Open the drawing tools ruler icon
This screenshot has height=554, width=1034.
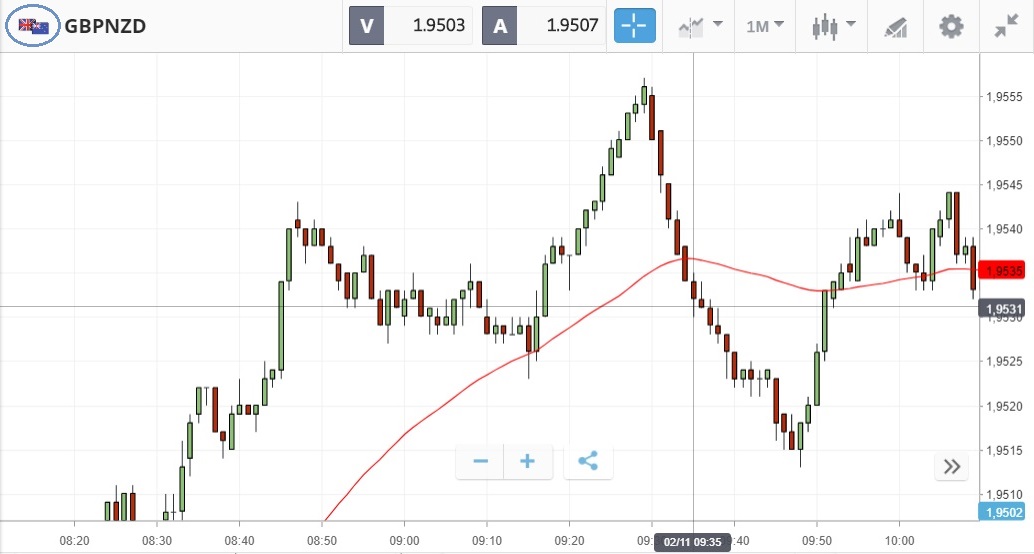click(895, 27)
